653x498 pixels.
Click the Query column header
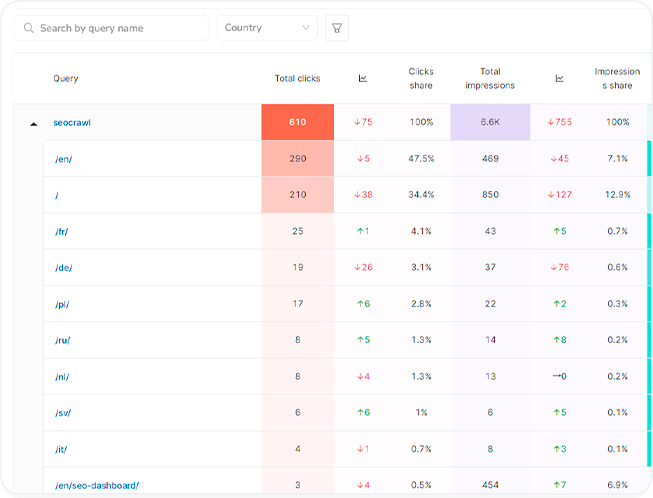coord(66,78)
